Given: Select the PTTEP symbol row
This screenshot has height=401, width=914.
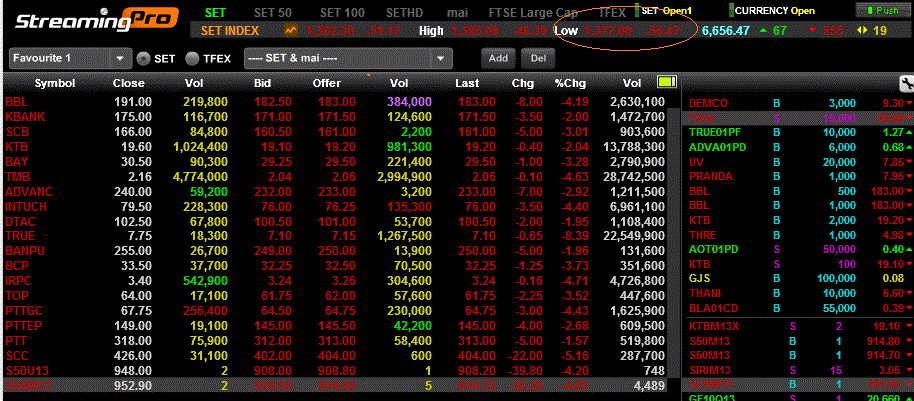Looking at the screenshot, I should click(335, 326).
